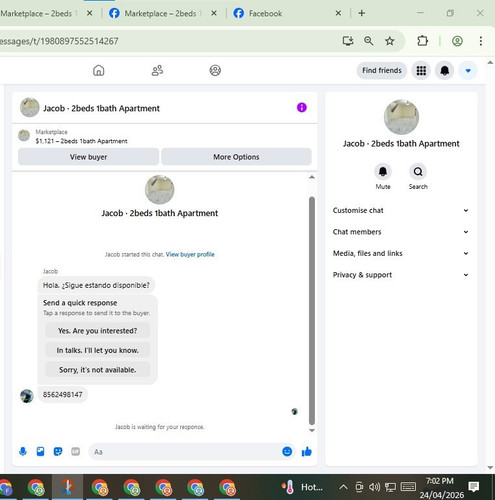The image size is (495, 500).
Task: Expand Chat members section
Action: (401, 232)
